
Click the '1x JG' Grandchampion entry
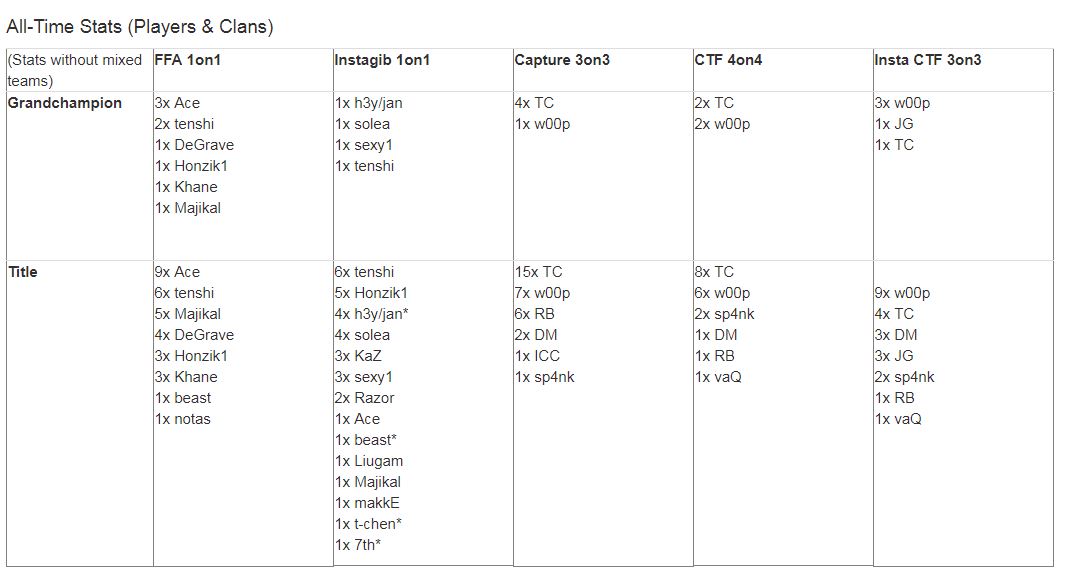pos(894,124)
